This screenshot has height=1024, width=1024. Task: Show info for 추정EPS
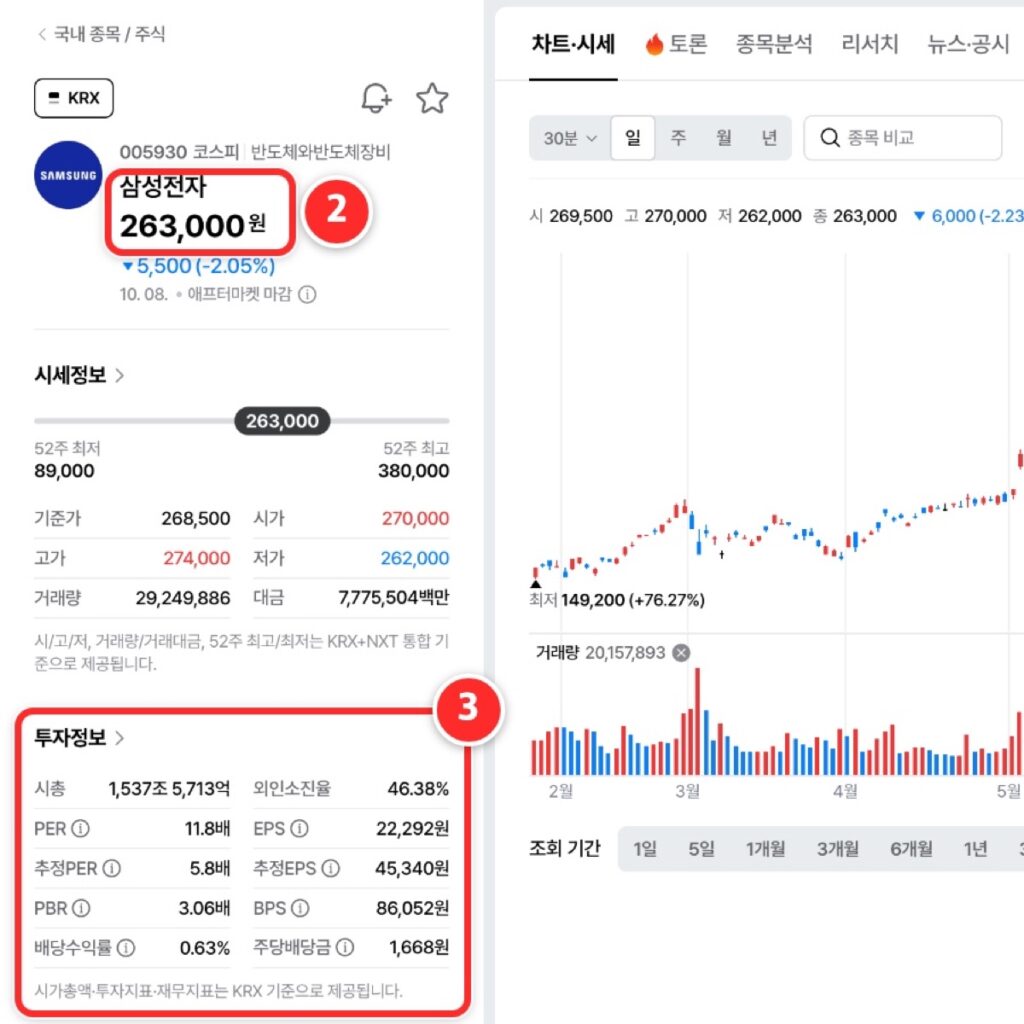331,869
